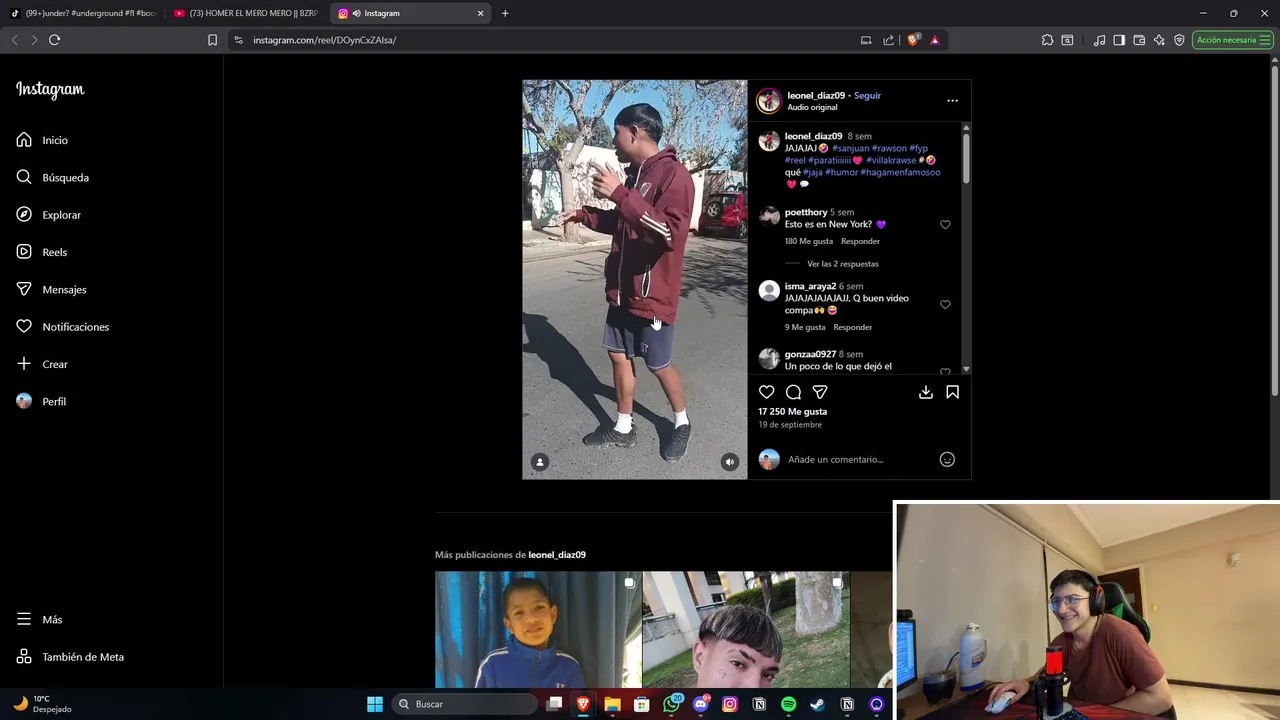Open browser extensions puzzle icon
This screenshot has height=720, width=1280.
pyautogui.click(x=1047, y=40)
